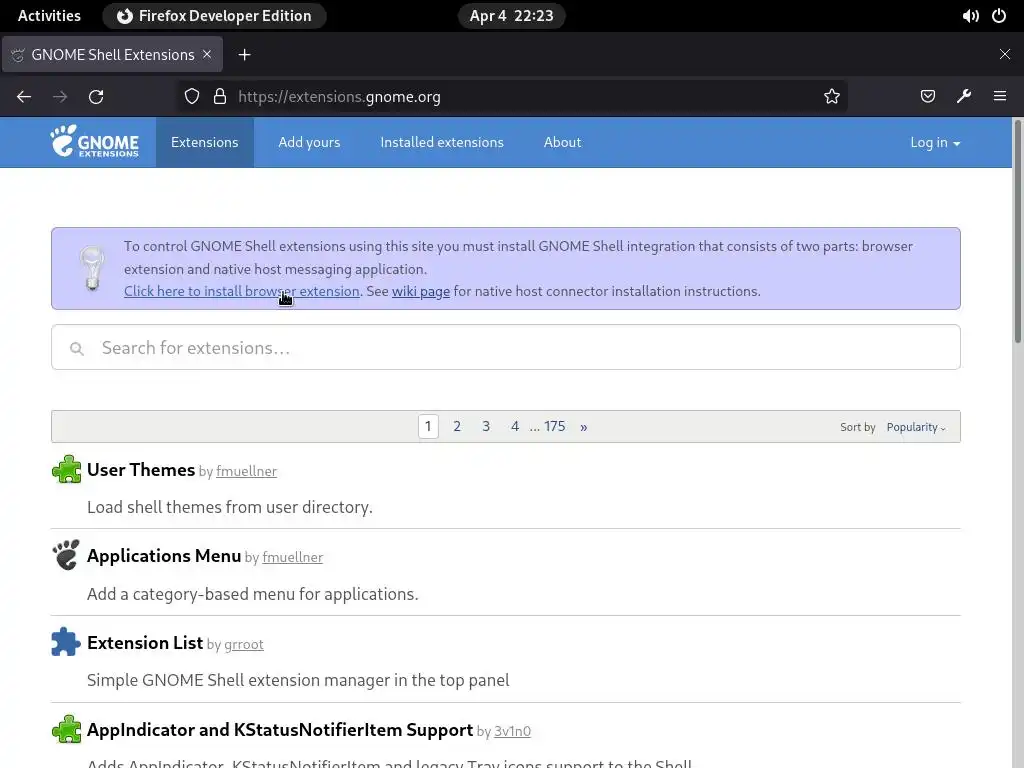The image size is (1024, 768).
Task: Open author 3v1n0 profile link
Action: (512, 731)
